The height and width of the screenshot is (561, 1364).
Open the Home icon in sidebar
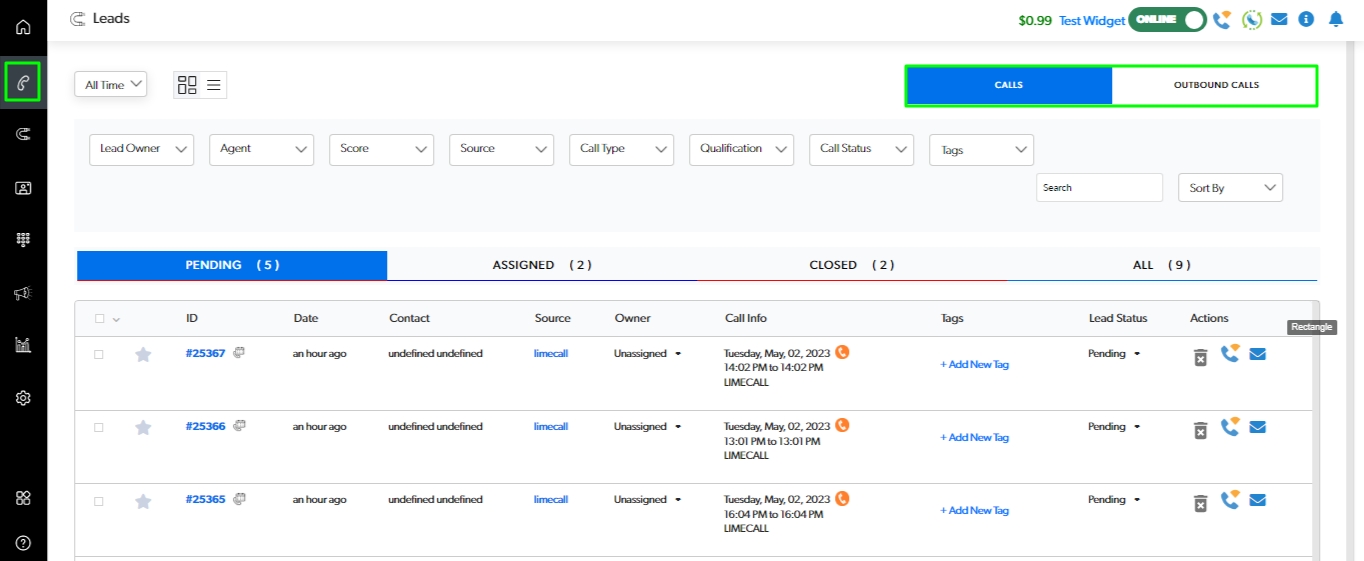point(23,27)
